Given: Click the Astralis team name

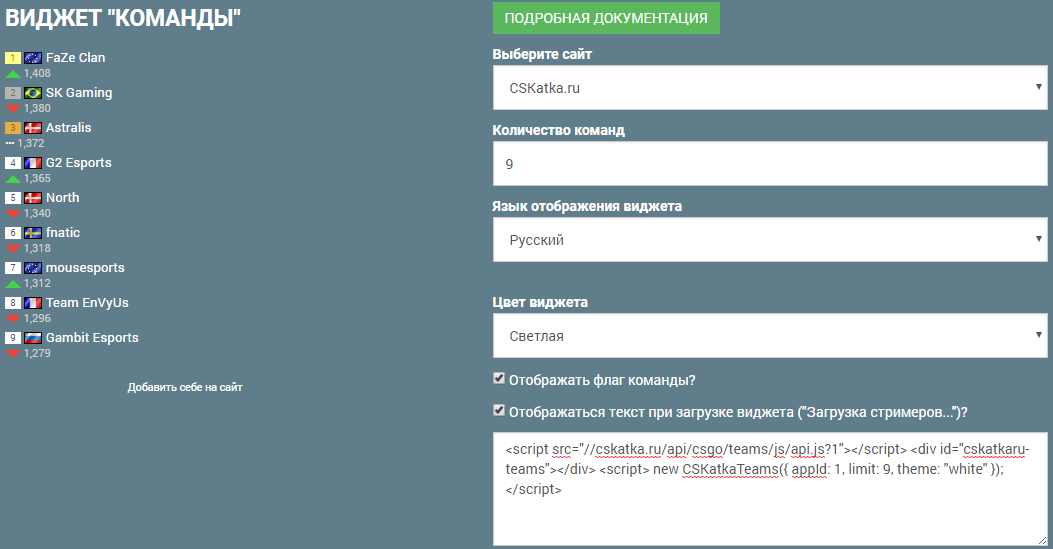Looking at the screenshot, I should point(68,128).
